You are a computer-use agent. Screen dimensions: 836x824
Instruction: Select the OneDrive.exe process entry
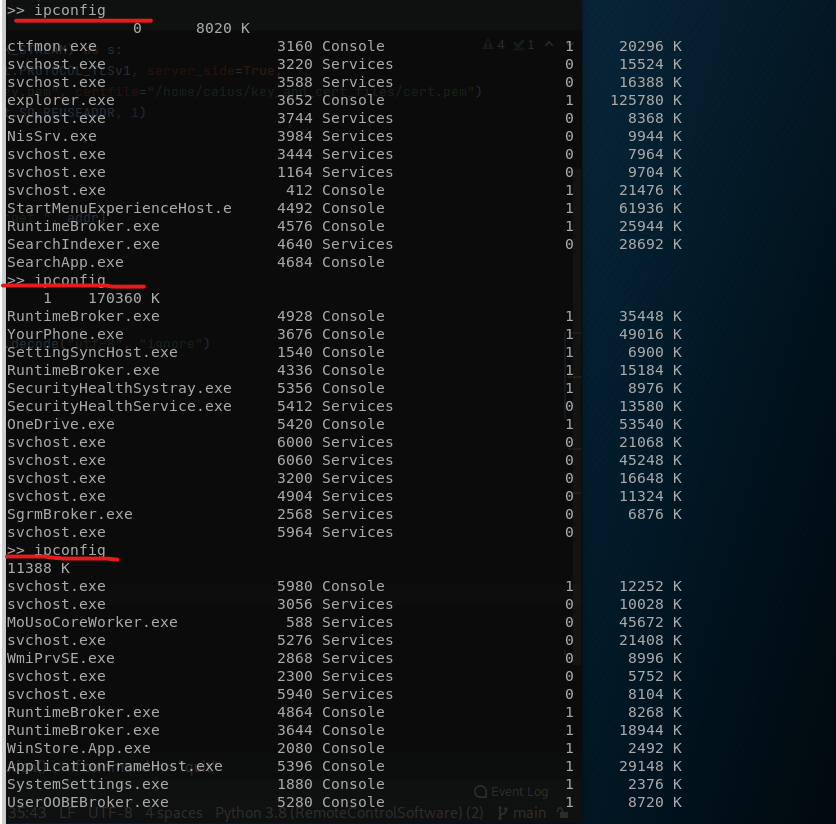61,424
